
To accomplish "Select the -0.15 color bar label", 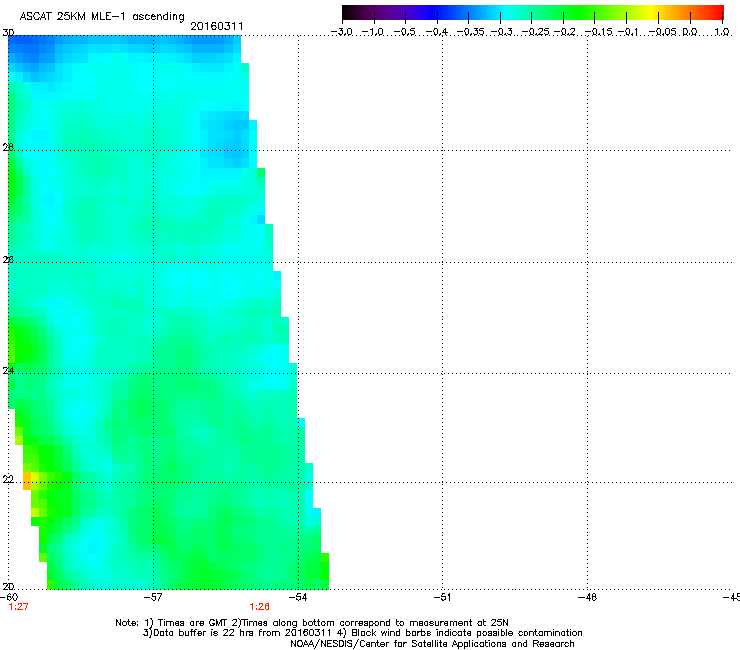I will tap(598, 32).
